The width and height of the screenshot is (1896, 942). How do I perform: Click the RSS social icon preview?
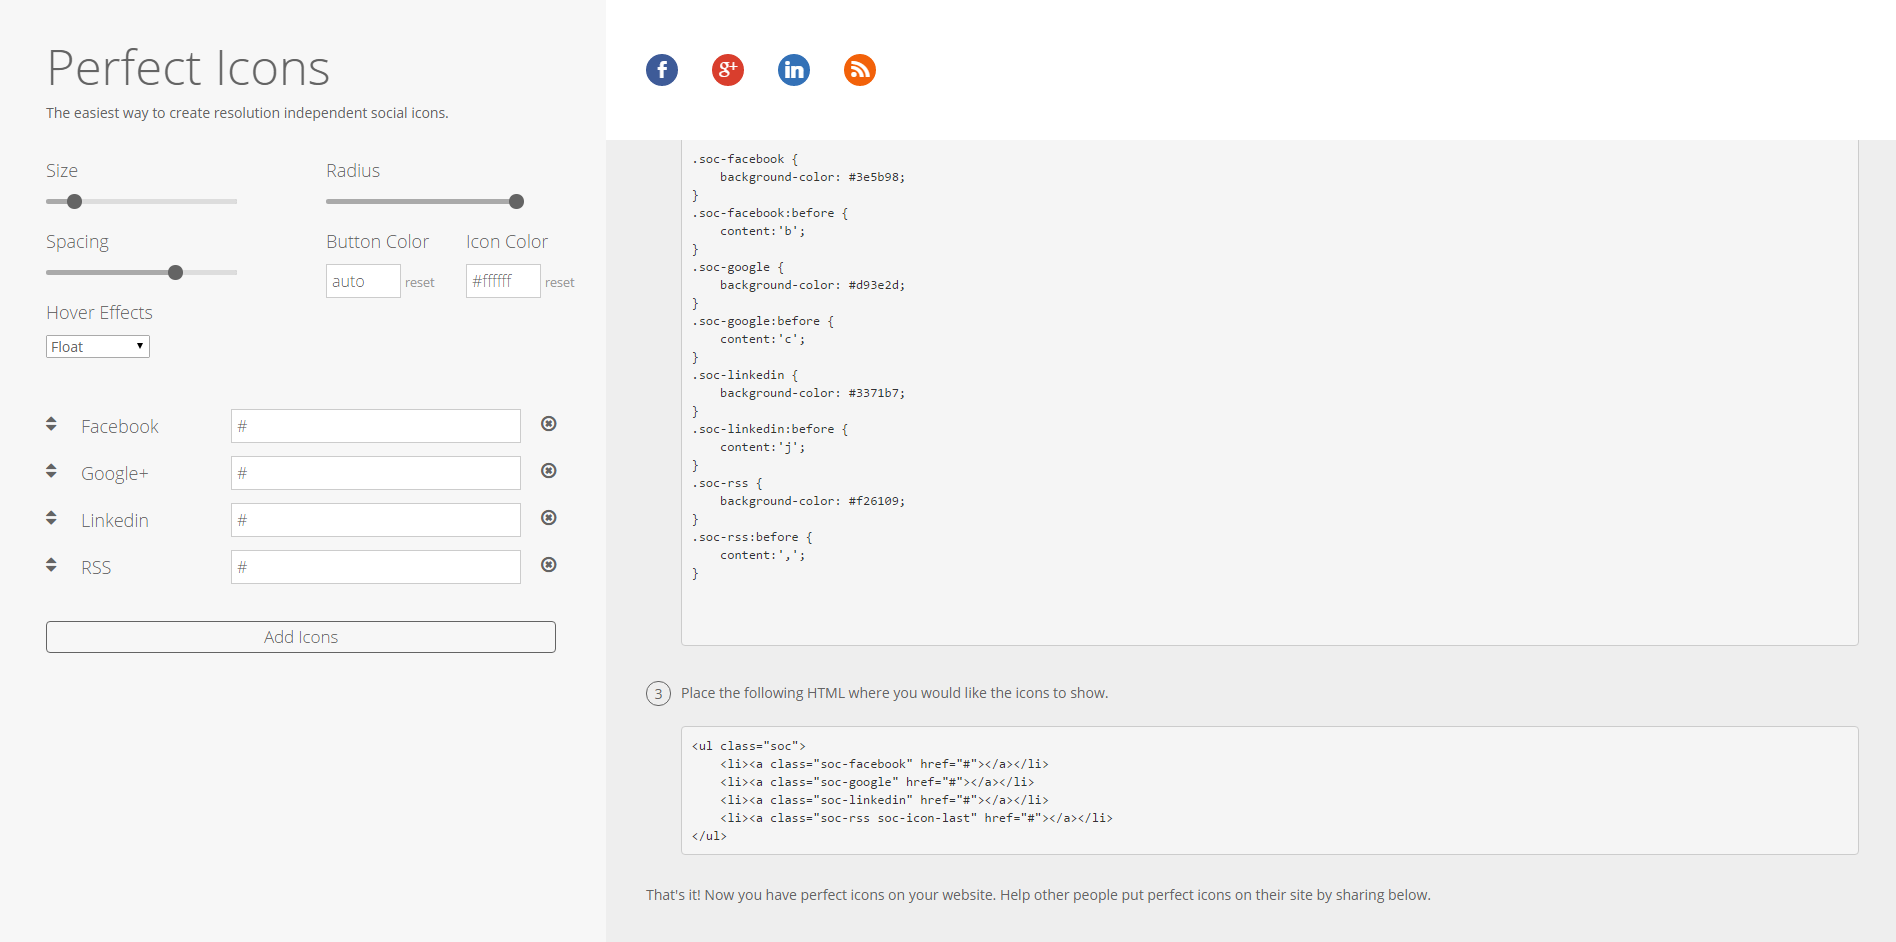coord(860,70)
